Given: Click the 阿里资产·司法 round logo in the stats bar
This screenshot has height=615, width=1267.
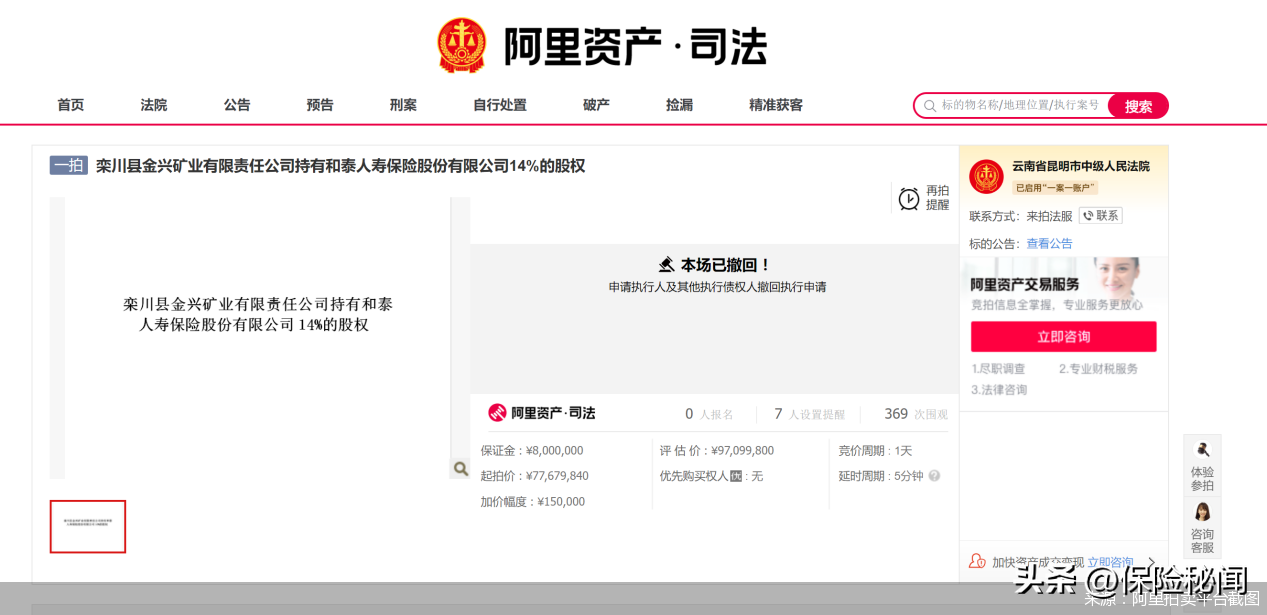Looking at the screenshot, I should coord(497,412).
